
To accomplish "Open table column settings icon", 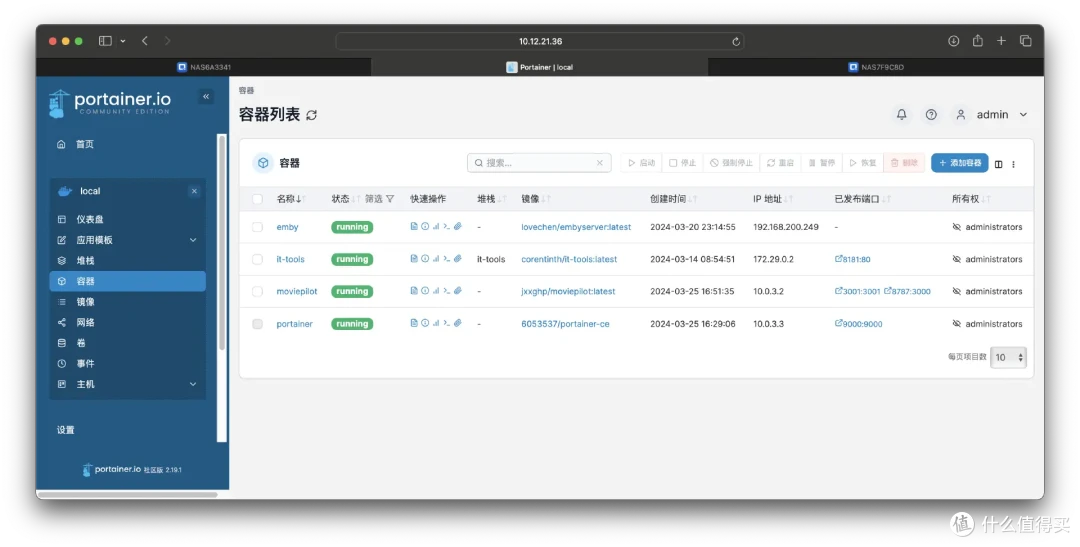I will pyautogui.click(x=998, y=163).
